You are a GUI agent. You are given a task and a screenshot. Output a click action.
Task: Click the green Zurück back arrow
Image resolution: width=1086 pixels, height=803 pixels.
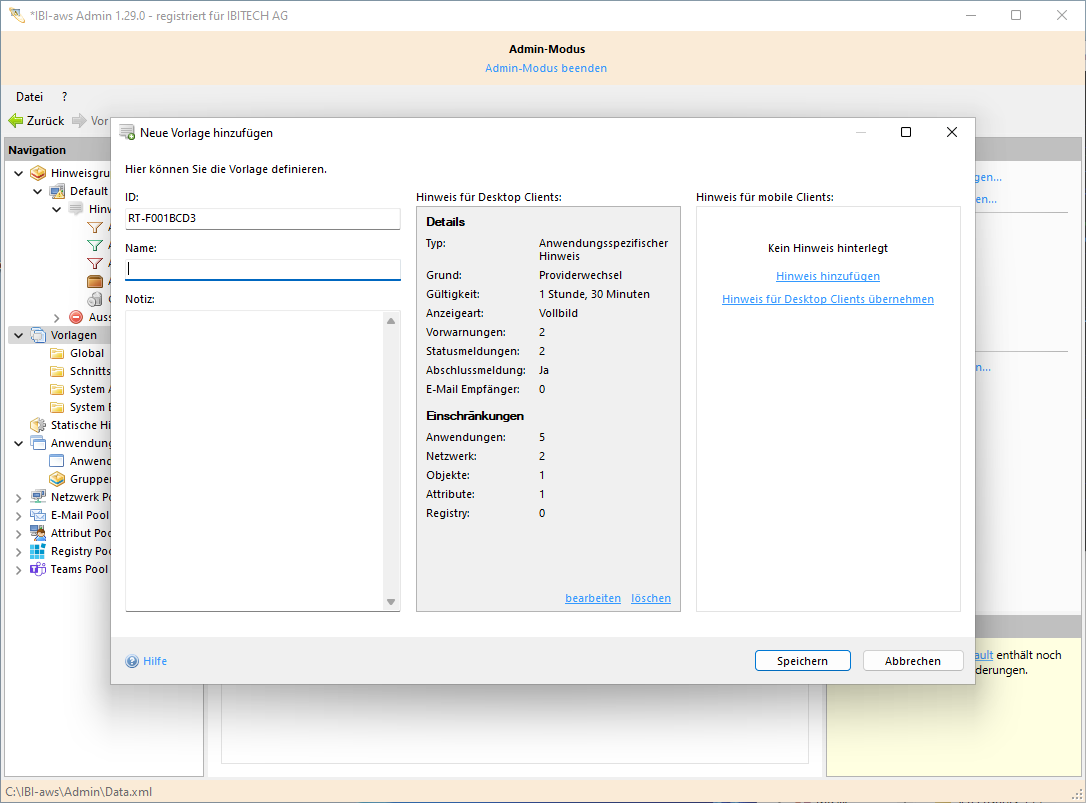pyautogui.click(x=16, y=121)
